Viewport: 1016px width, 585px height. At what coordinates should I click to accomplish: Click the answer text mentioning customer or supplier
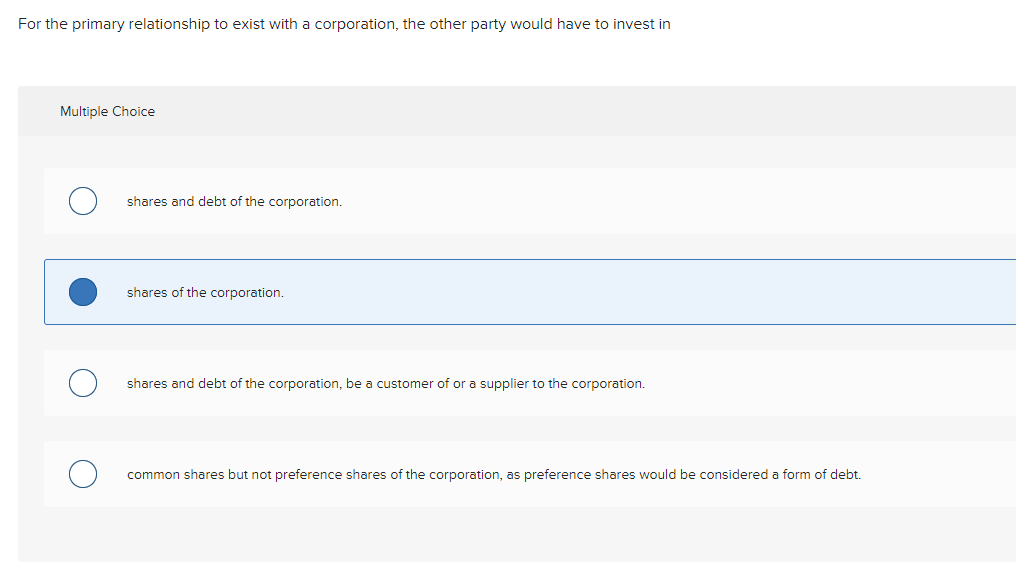(x=385, y=384)
